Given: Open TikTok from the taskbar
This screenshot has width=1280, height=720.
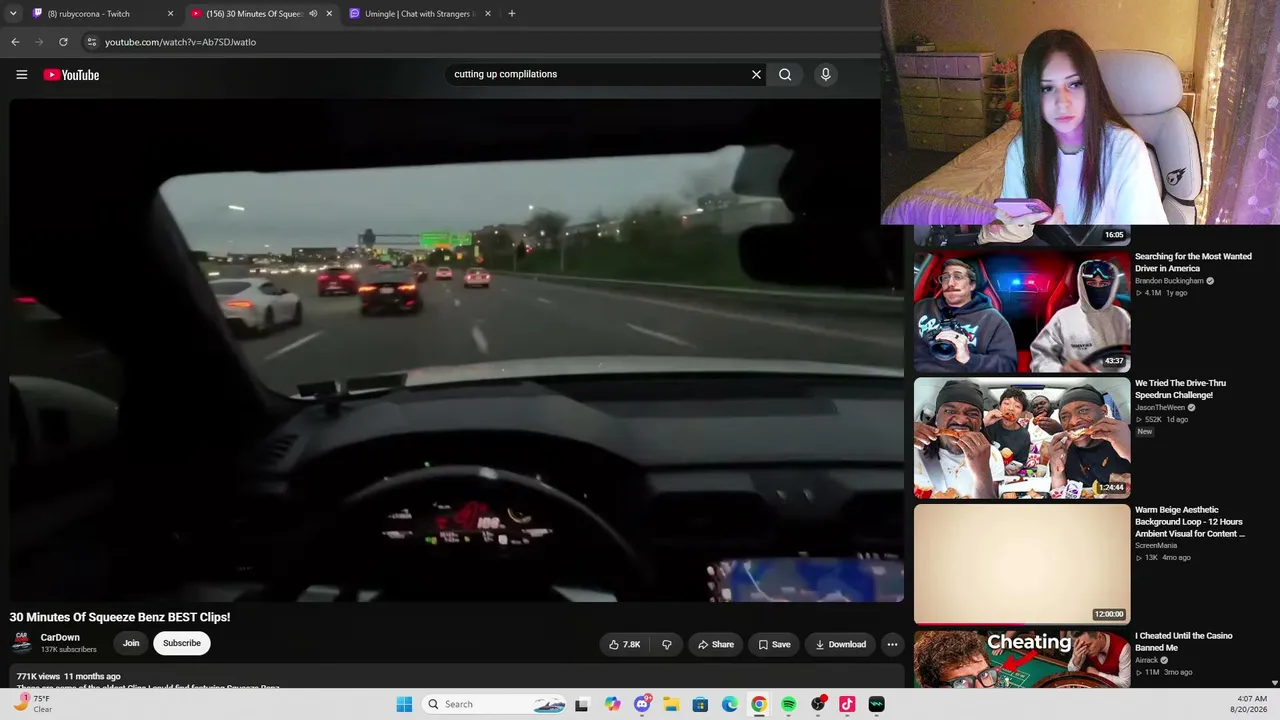Looking at the screenshot, I should 847,704.
